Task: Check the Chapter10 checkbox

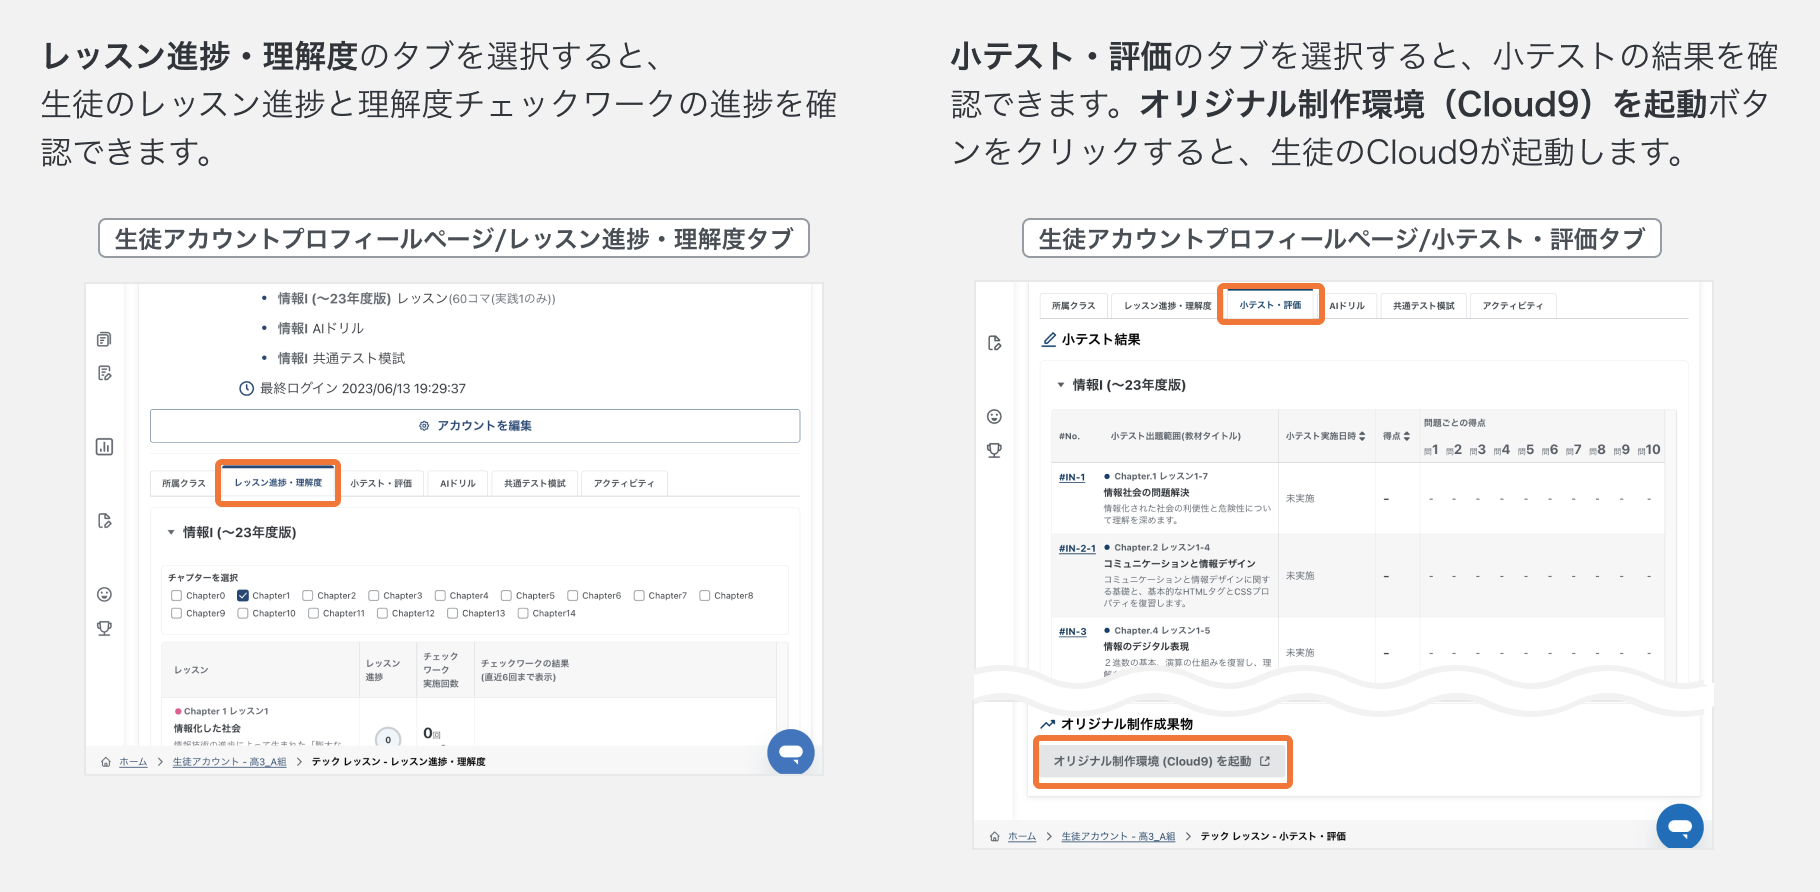Action: coord(243,614)
